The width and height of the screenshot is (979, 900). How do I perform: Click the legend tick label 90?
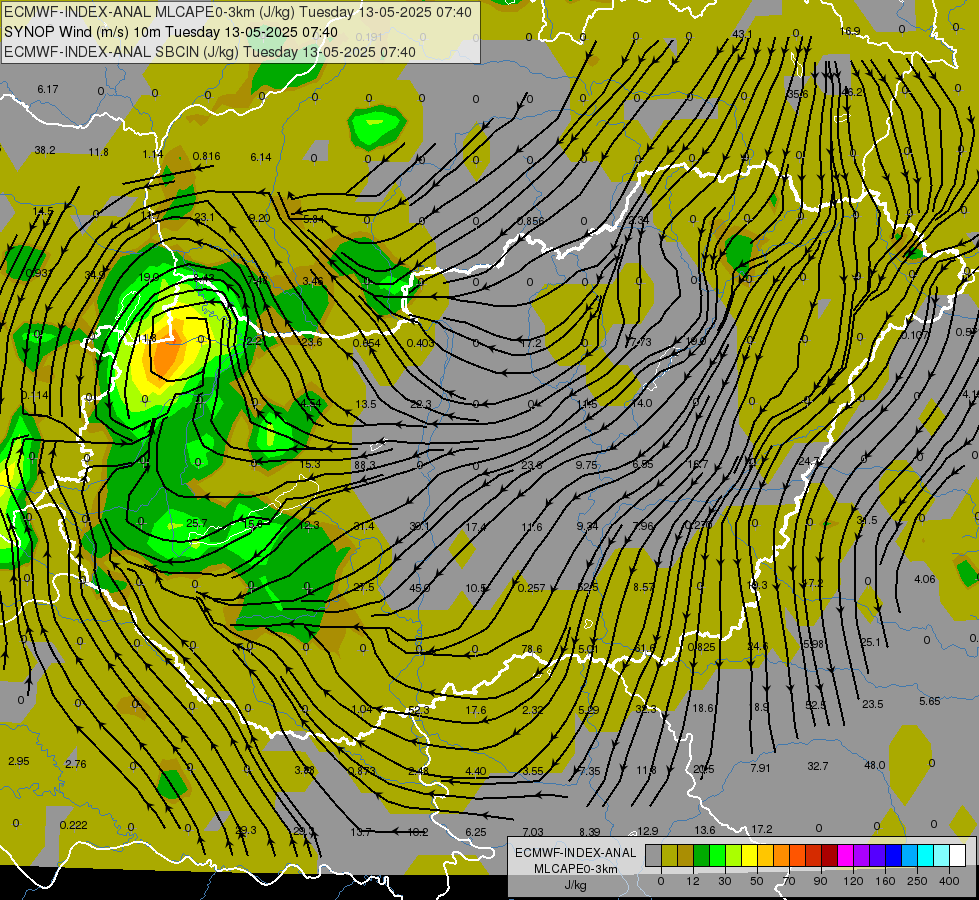point(820,881)
